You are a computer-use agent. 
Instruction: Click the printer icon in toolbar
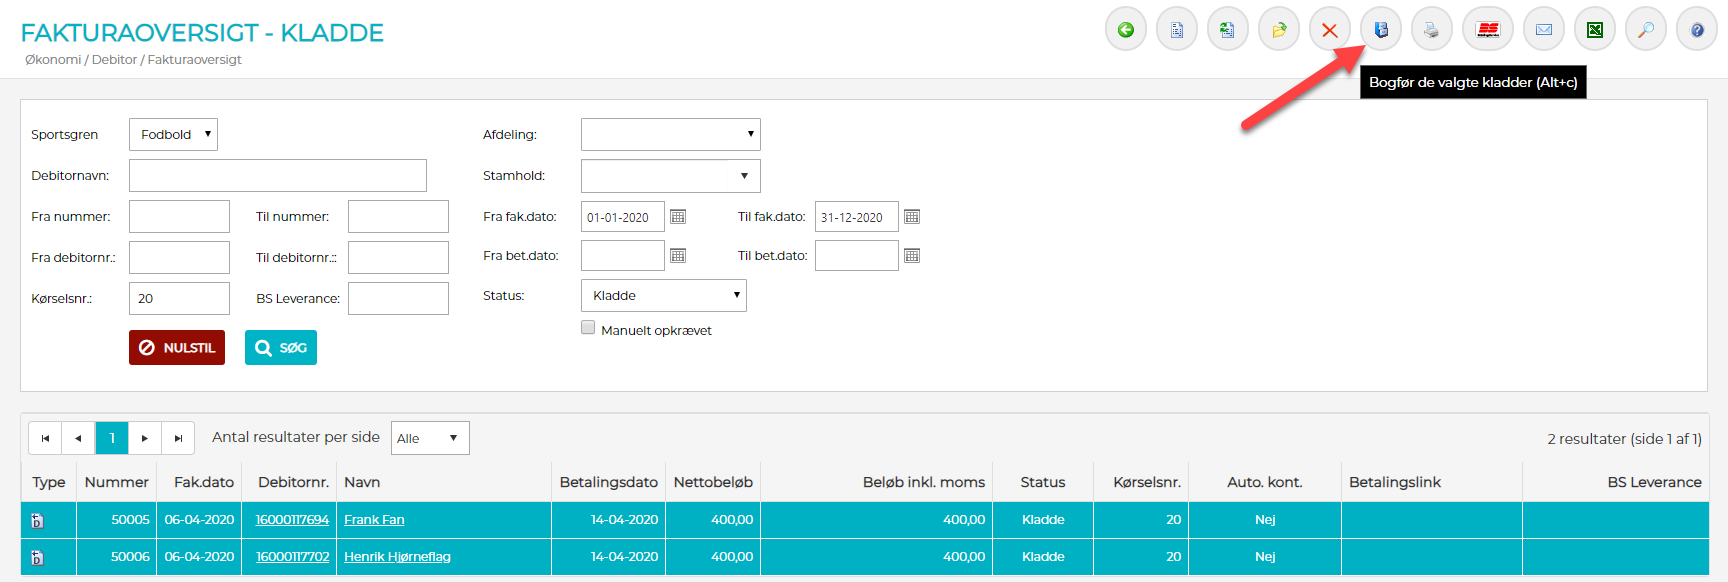pyautogui.click(x=1431, y=30)
